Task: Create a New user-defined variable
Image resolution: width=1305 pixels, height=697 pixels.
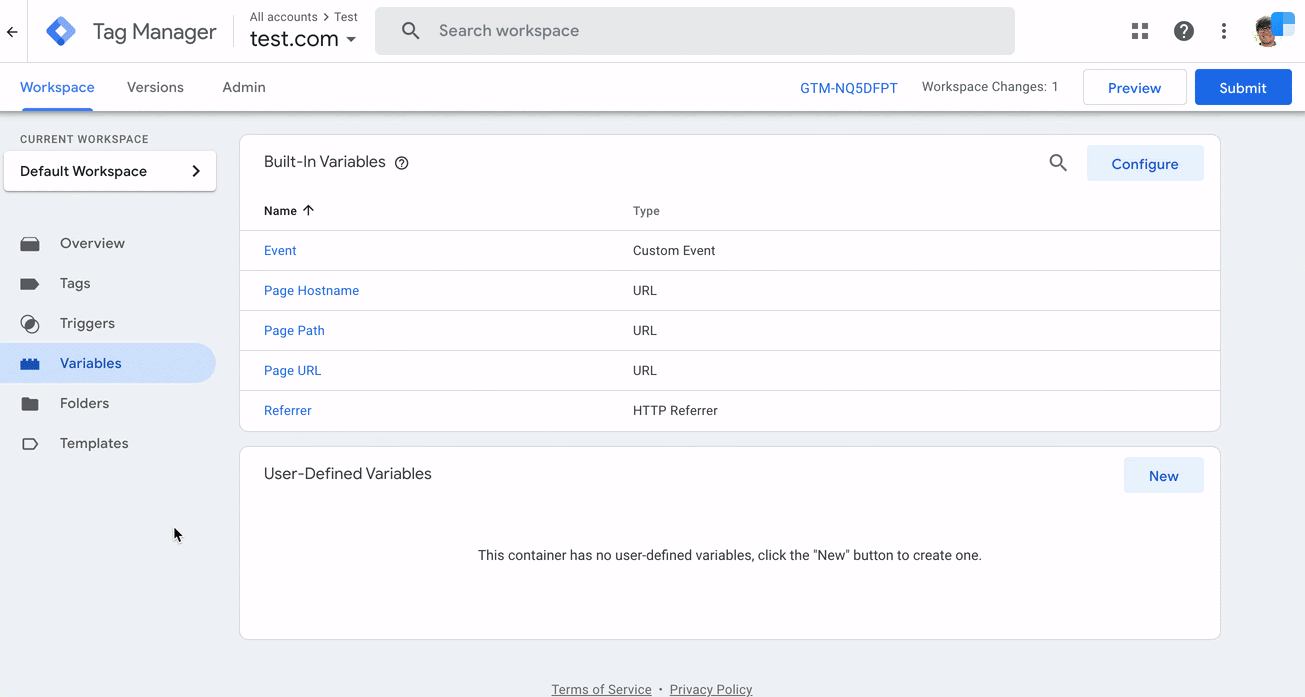Action: pos(1163,476)
